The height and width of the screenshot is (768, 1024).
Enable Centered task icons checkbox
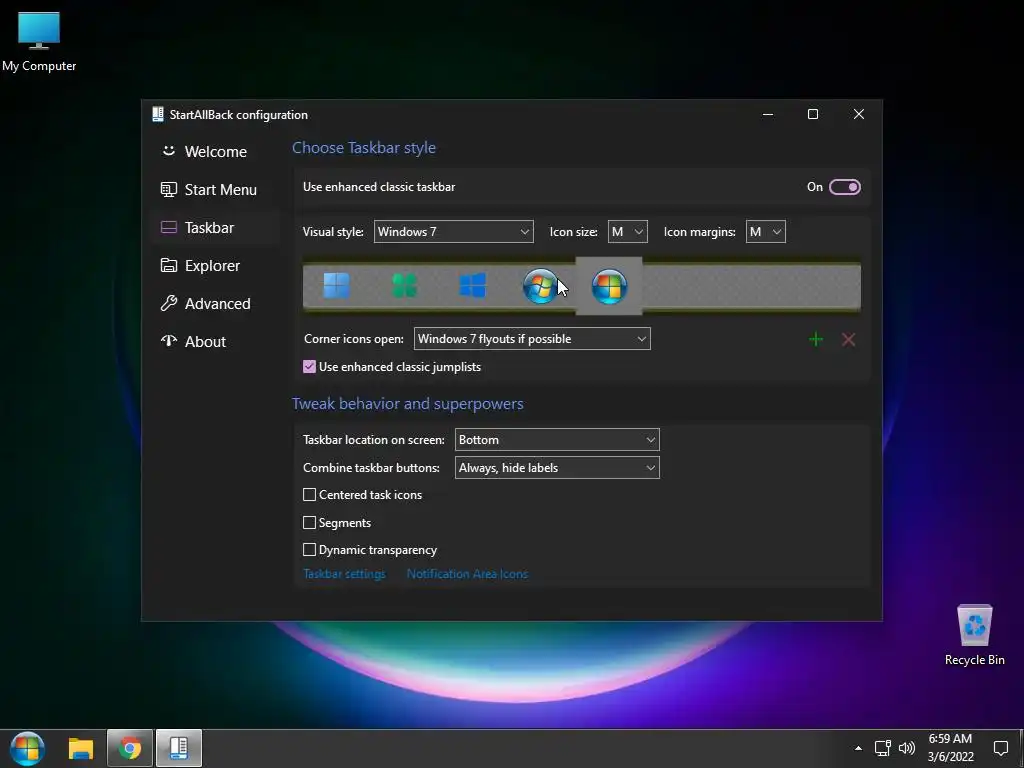(310, 495)
